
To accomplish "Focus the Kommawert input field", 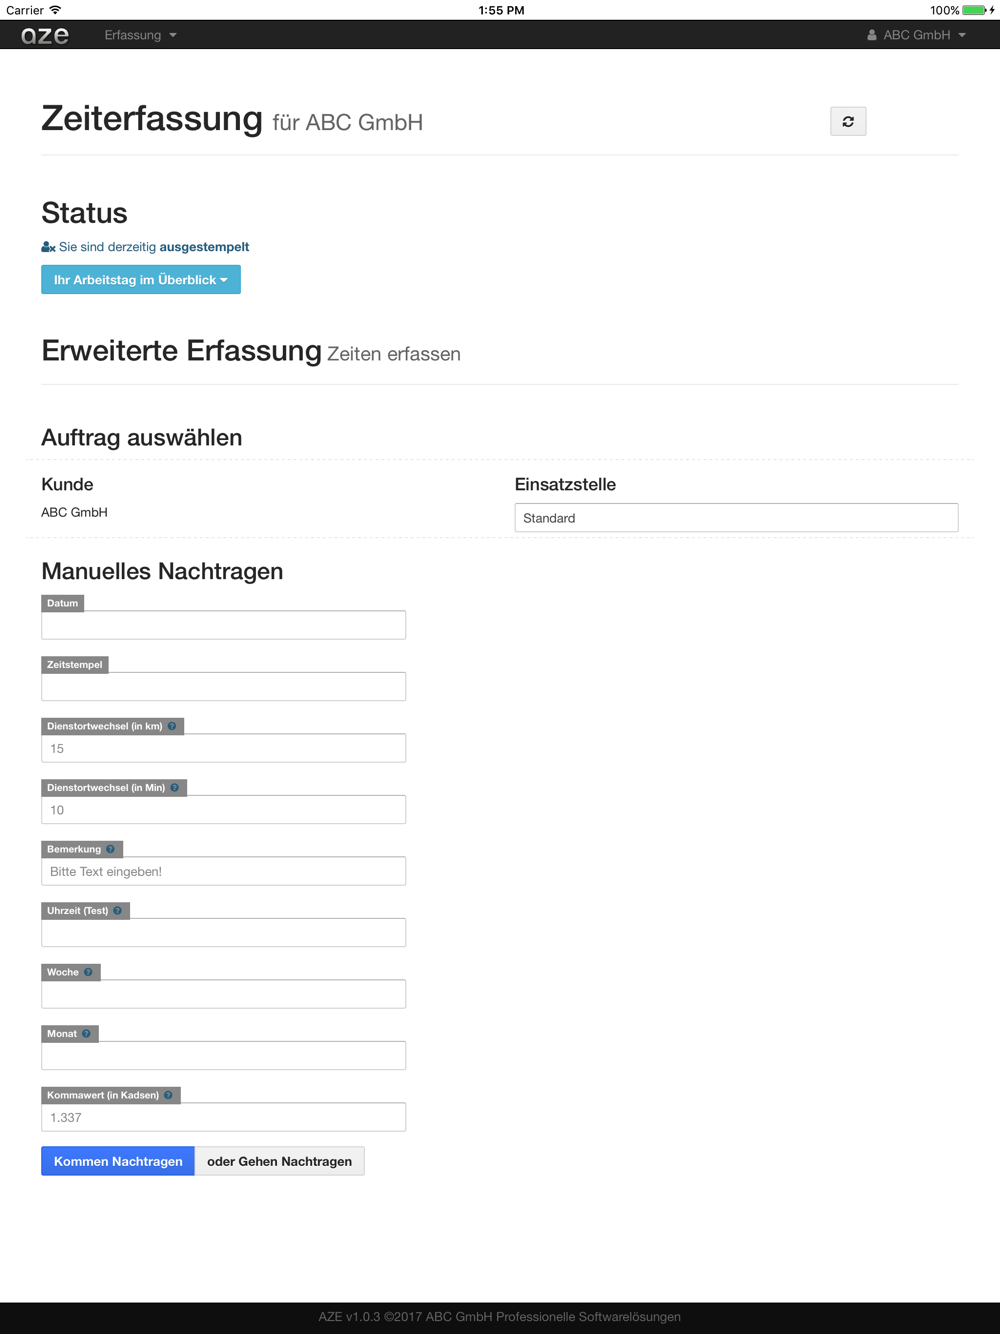I will click(x=224, y=1117).
